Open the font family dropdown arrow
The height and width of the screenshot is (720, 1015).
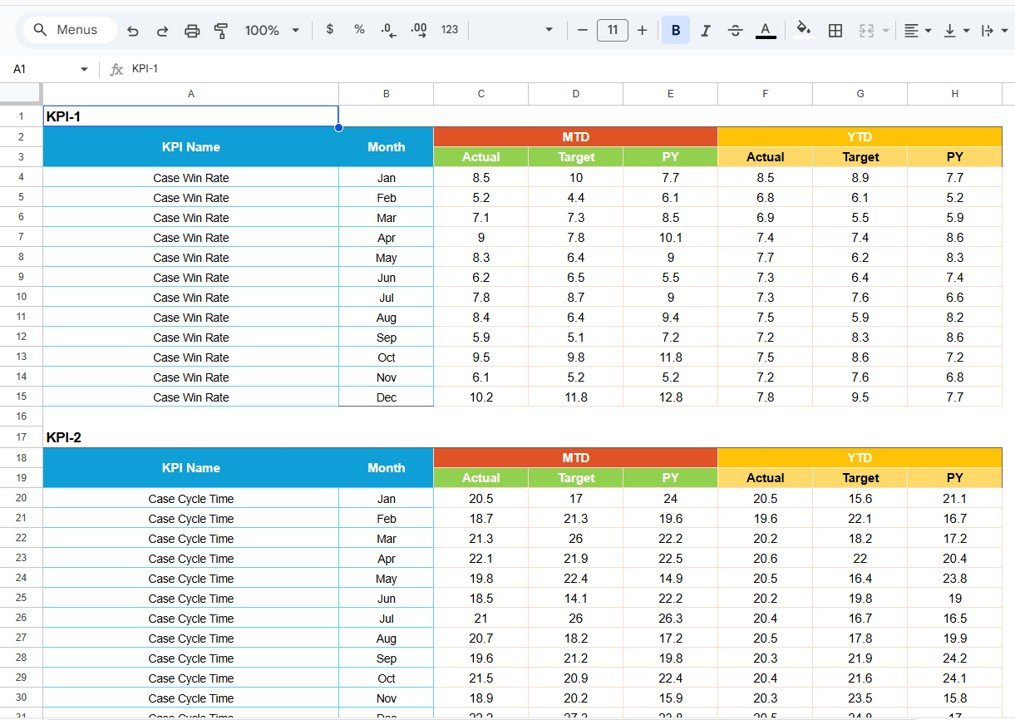[x=548, y=30]
